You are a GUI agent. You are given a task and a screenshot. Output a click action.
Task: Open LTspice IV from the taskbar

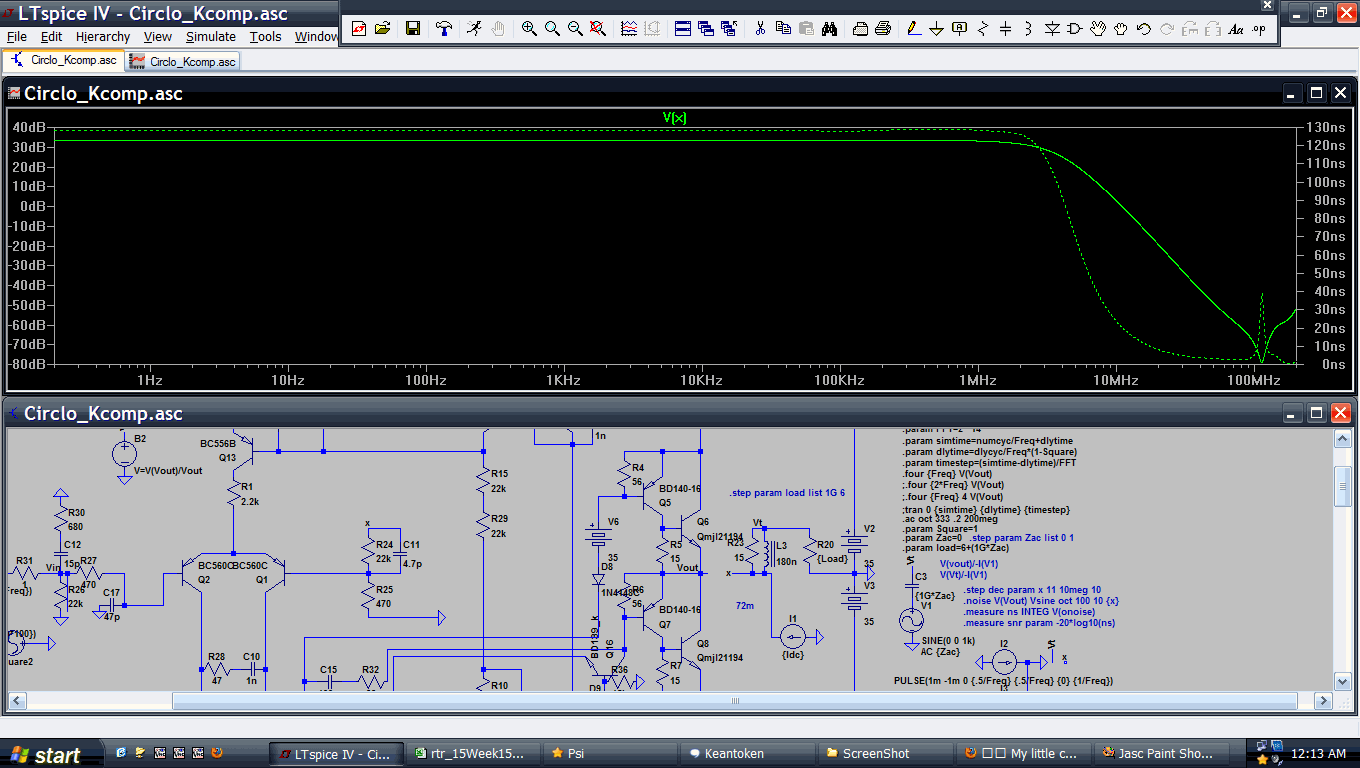pyautogui.click(x=337, y=754)
